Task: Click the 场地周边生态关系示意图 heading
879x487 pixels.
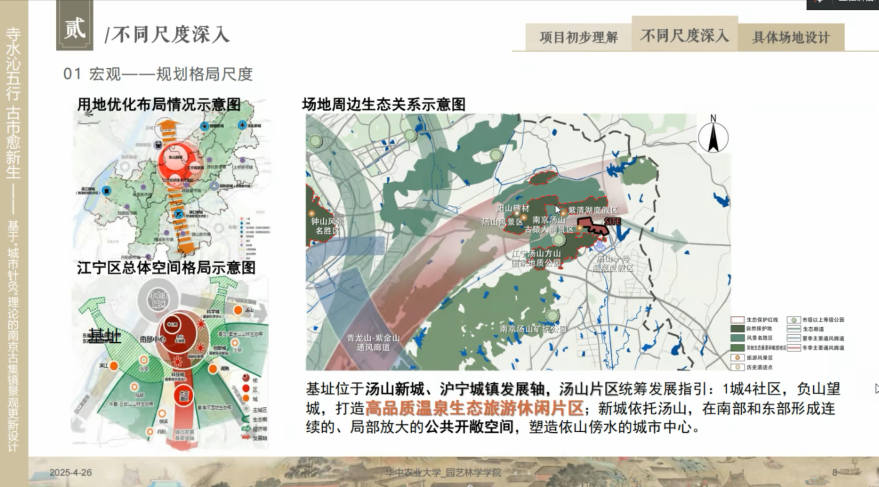Action: 384,104
